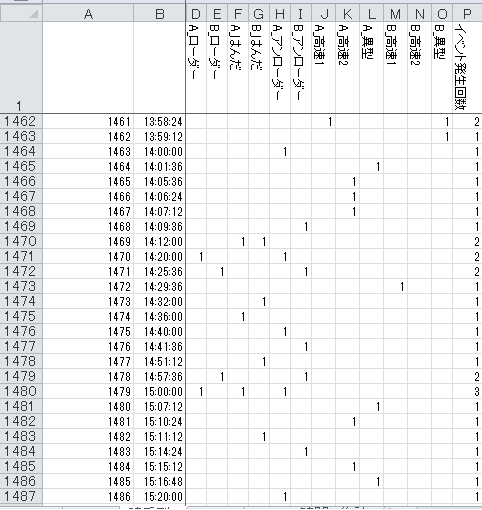Select column D header
Viewport: 482px width, 510px height.
coord(196,14)
